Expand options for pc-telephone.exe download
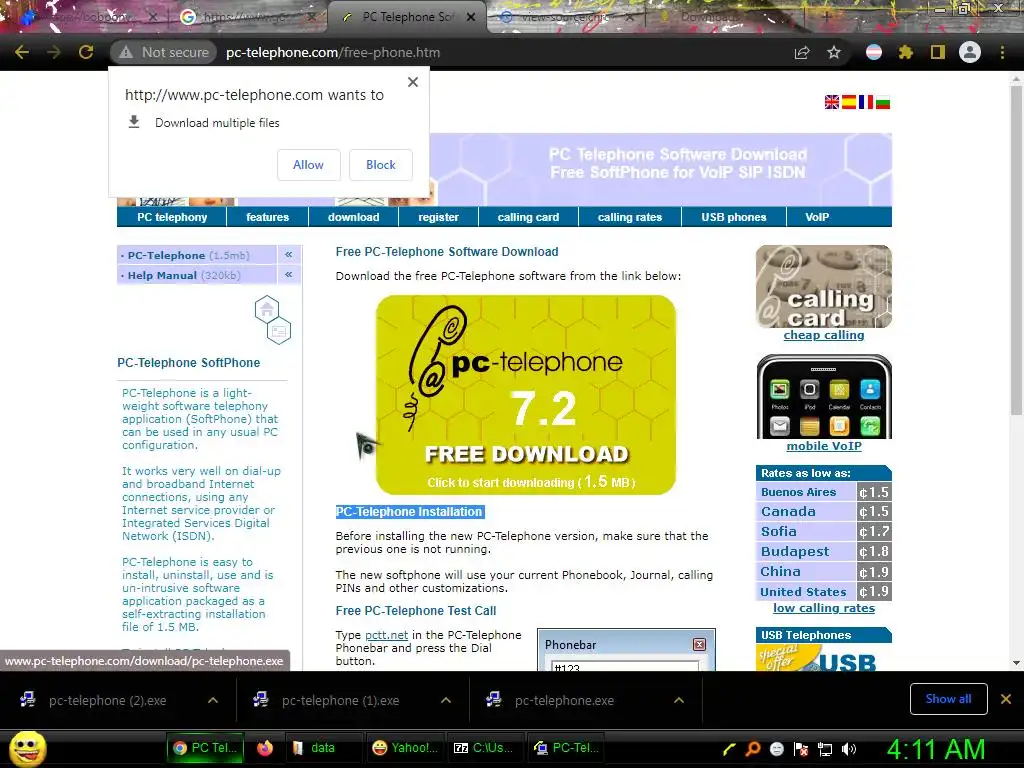 tap(679, 700)
